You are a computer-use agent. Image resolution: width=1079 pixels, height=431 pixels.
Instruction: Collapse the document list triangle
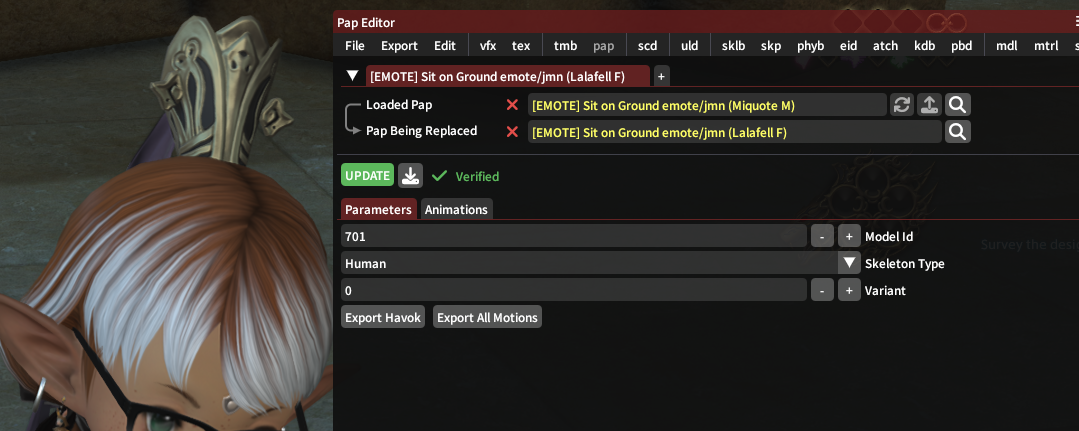pos(352,76)
